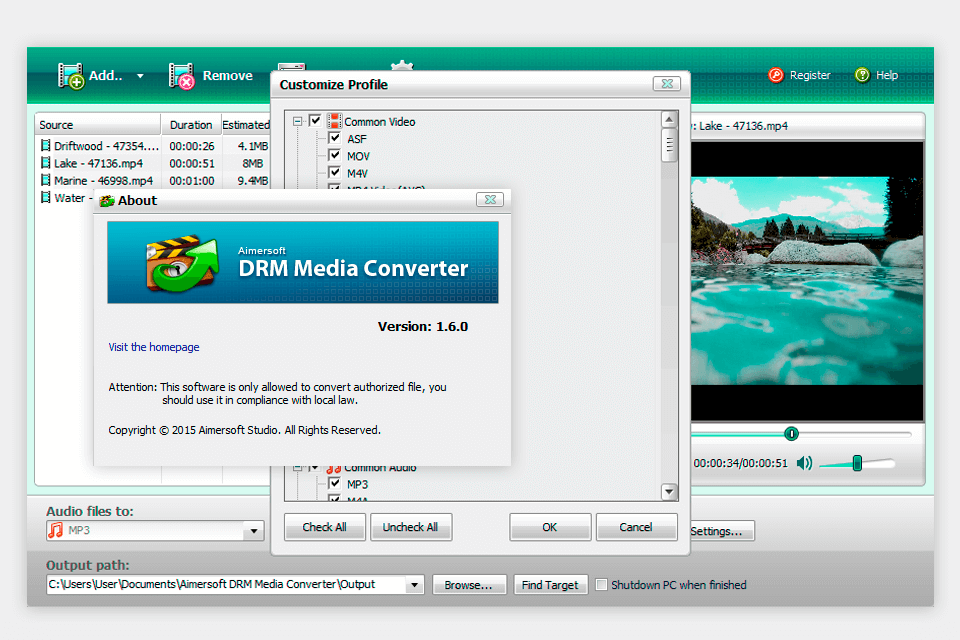Screen dimensions: 960x640
Task: Select the Lake - 47136.mp4 row
Action: 98,163
